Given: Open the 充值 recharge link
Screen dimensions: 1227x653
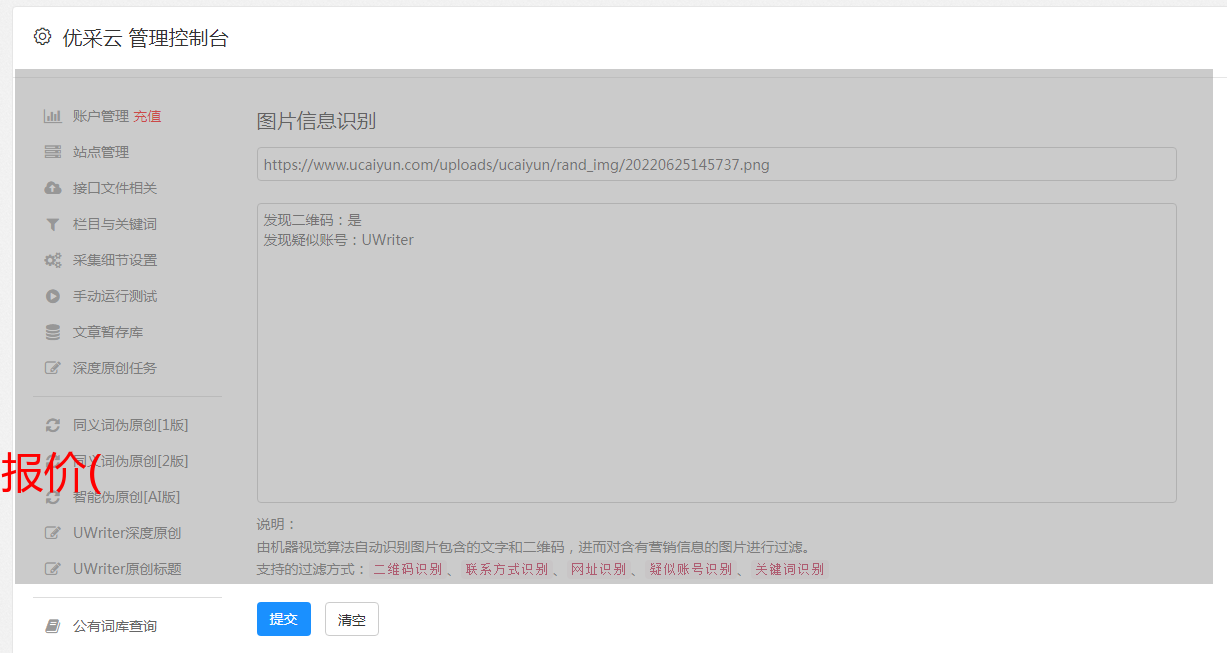Looking at the screenshot, I should click(x=147, y=116).
